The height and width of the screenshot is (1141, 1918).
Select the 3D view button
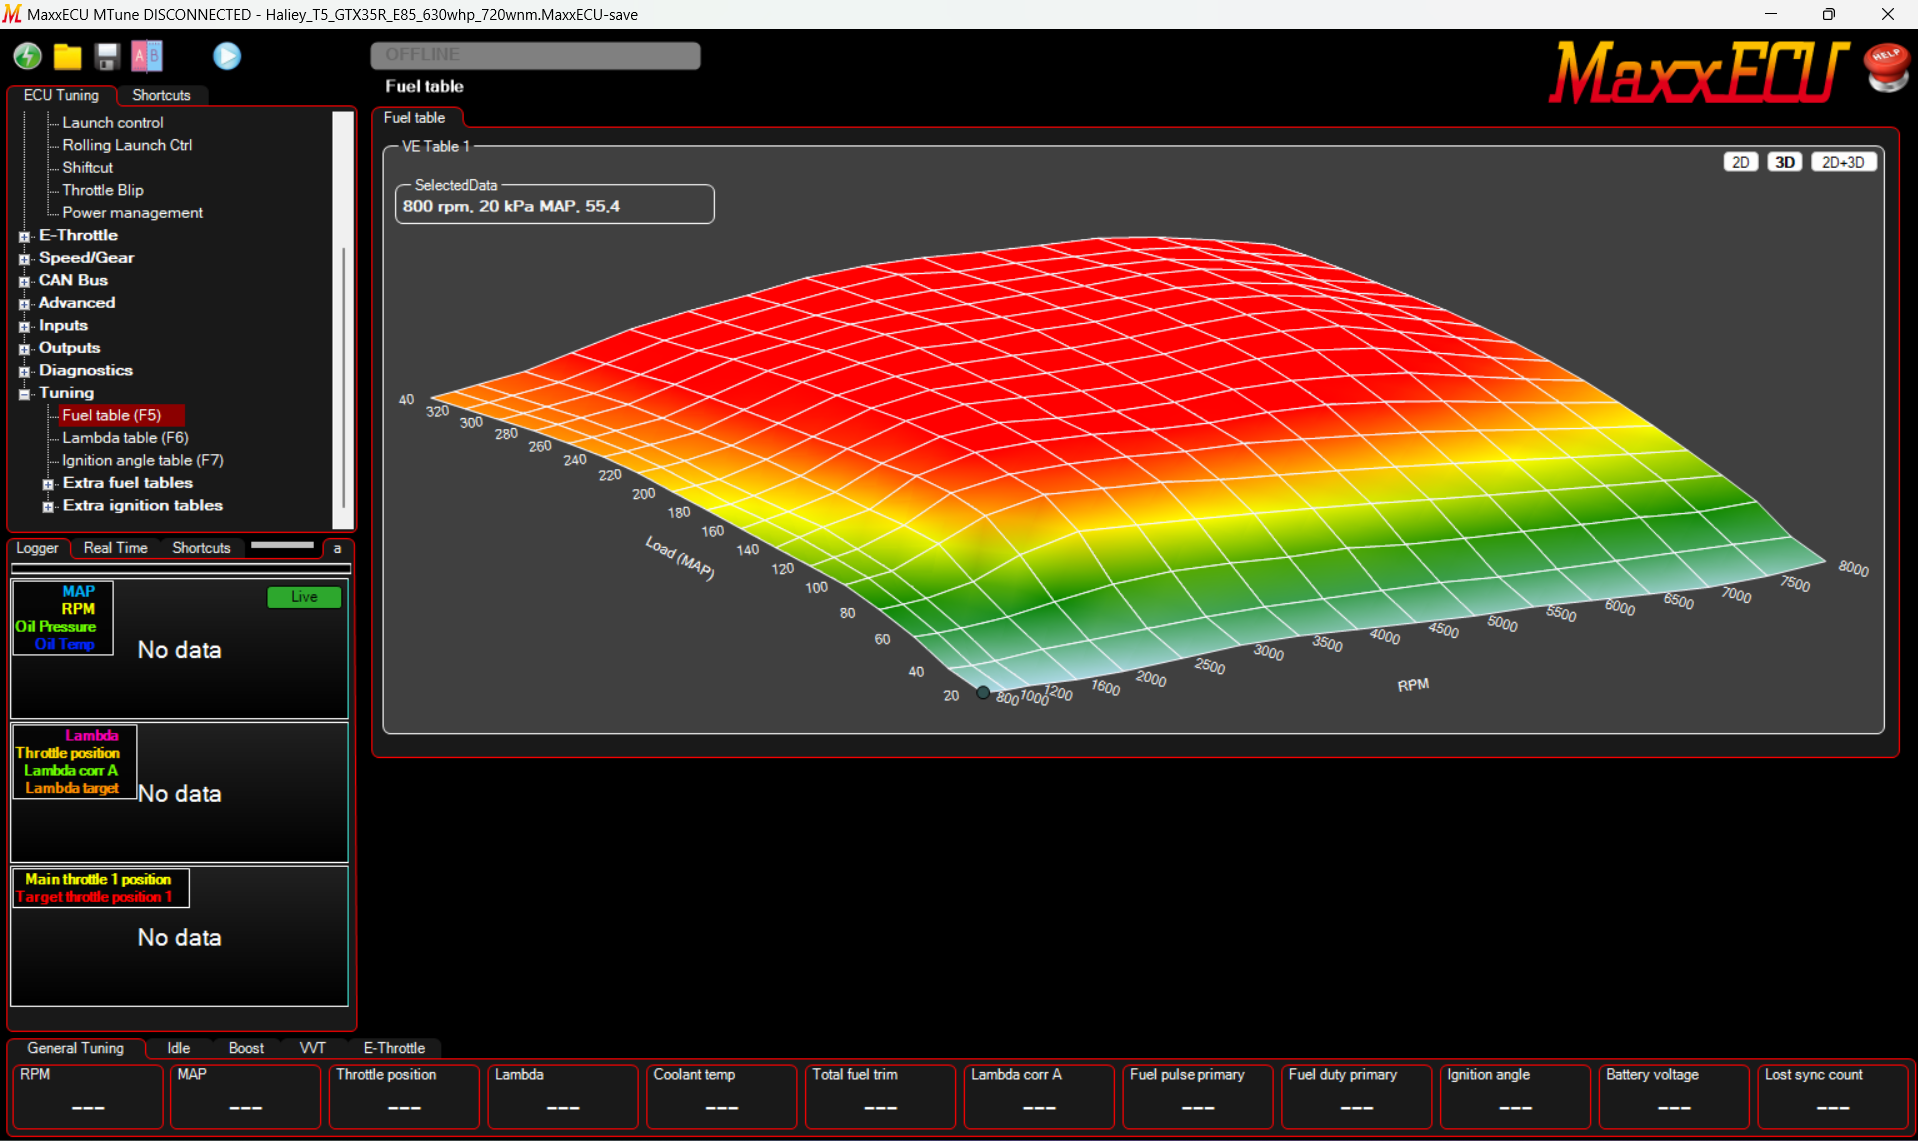pyautogui.click(x=1785, y=162)
